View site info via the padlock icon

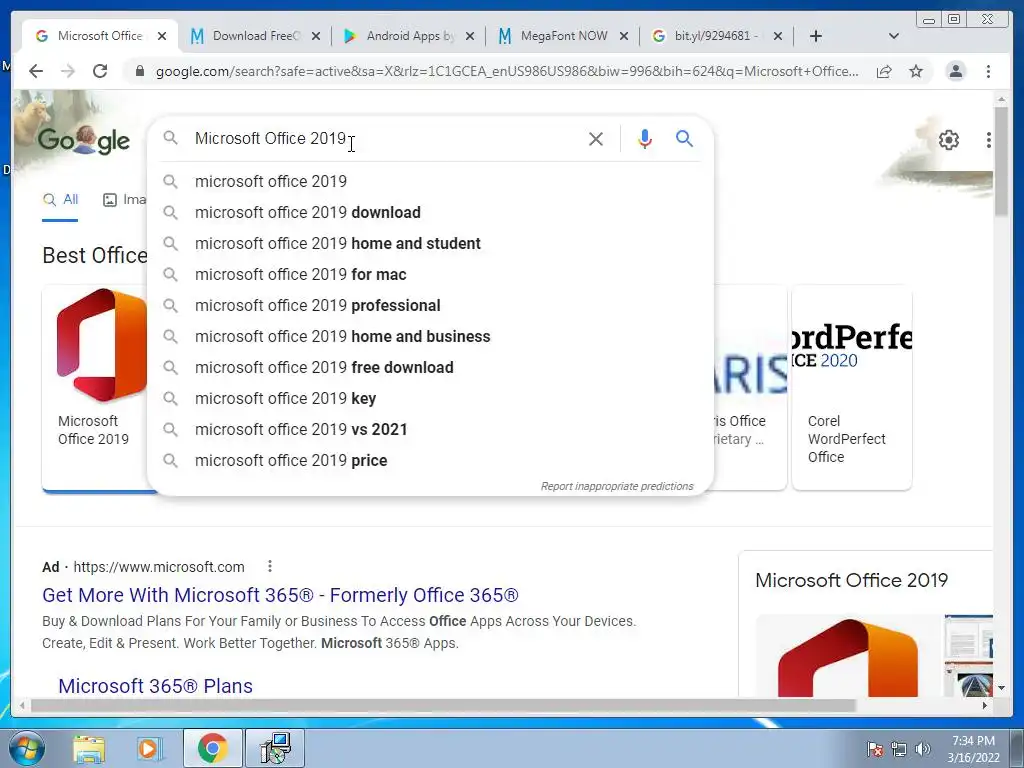[x=139, y=71]
